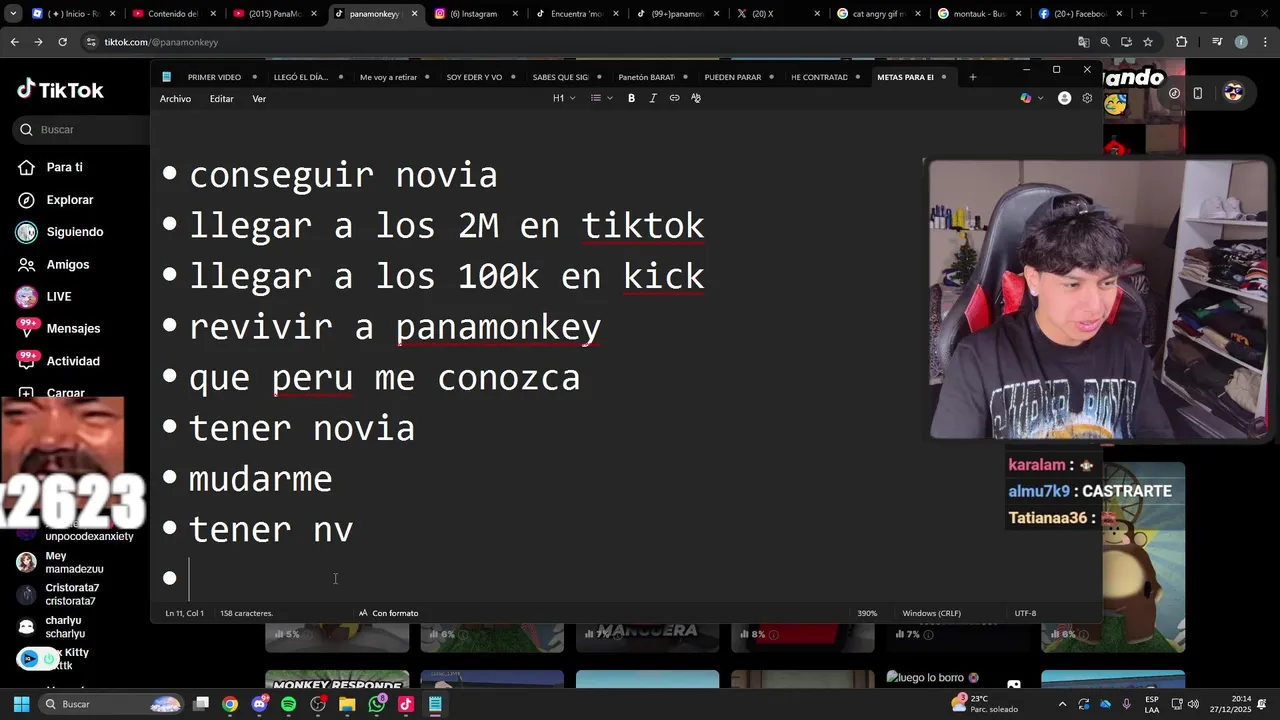Click UTF-8 encoding in status bar
Viewport: 1280px width, 720px height.
point(1025,613)
